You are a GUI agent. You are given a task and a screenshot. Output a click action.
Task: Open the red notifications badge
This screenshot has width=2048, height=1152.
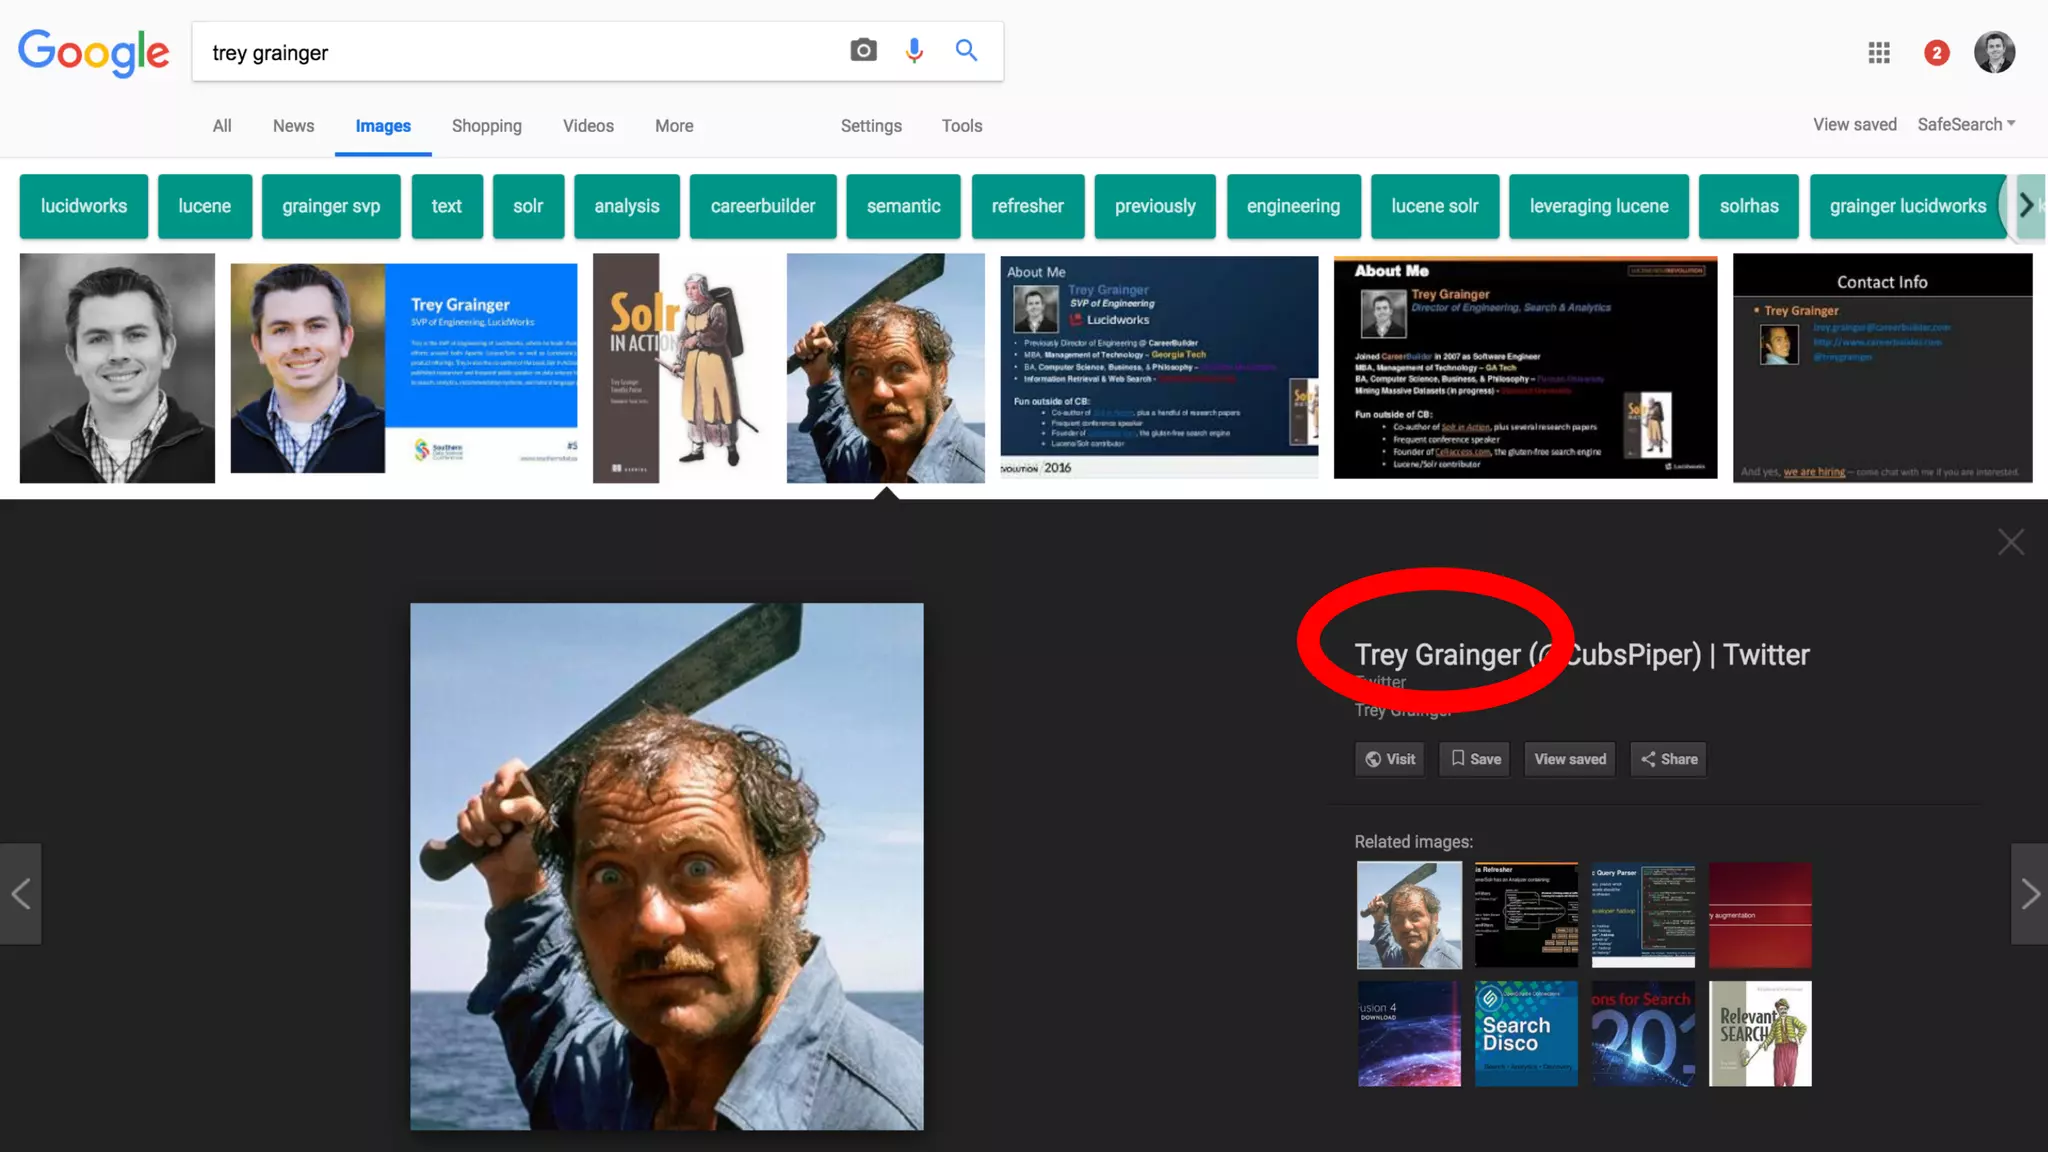[1936, 53]
